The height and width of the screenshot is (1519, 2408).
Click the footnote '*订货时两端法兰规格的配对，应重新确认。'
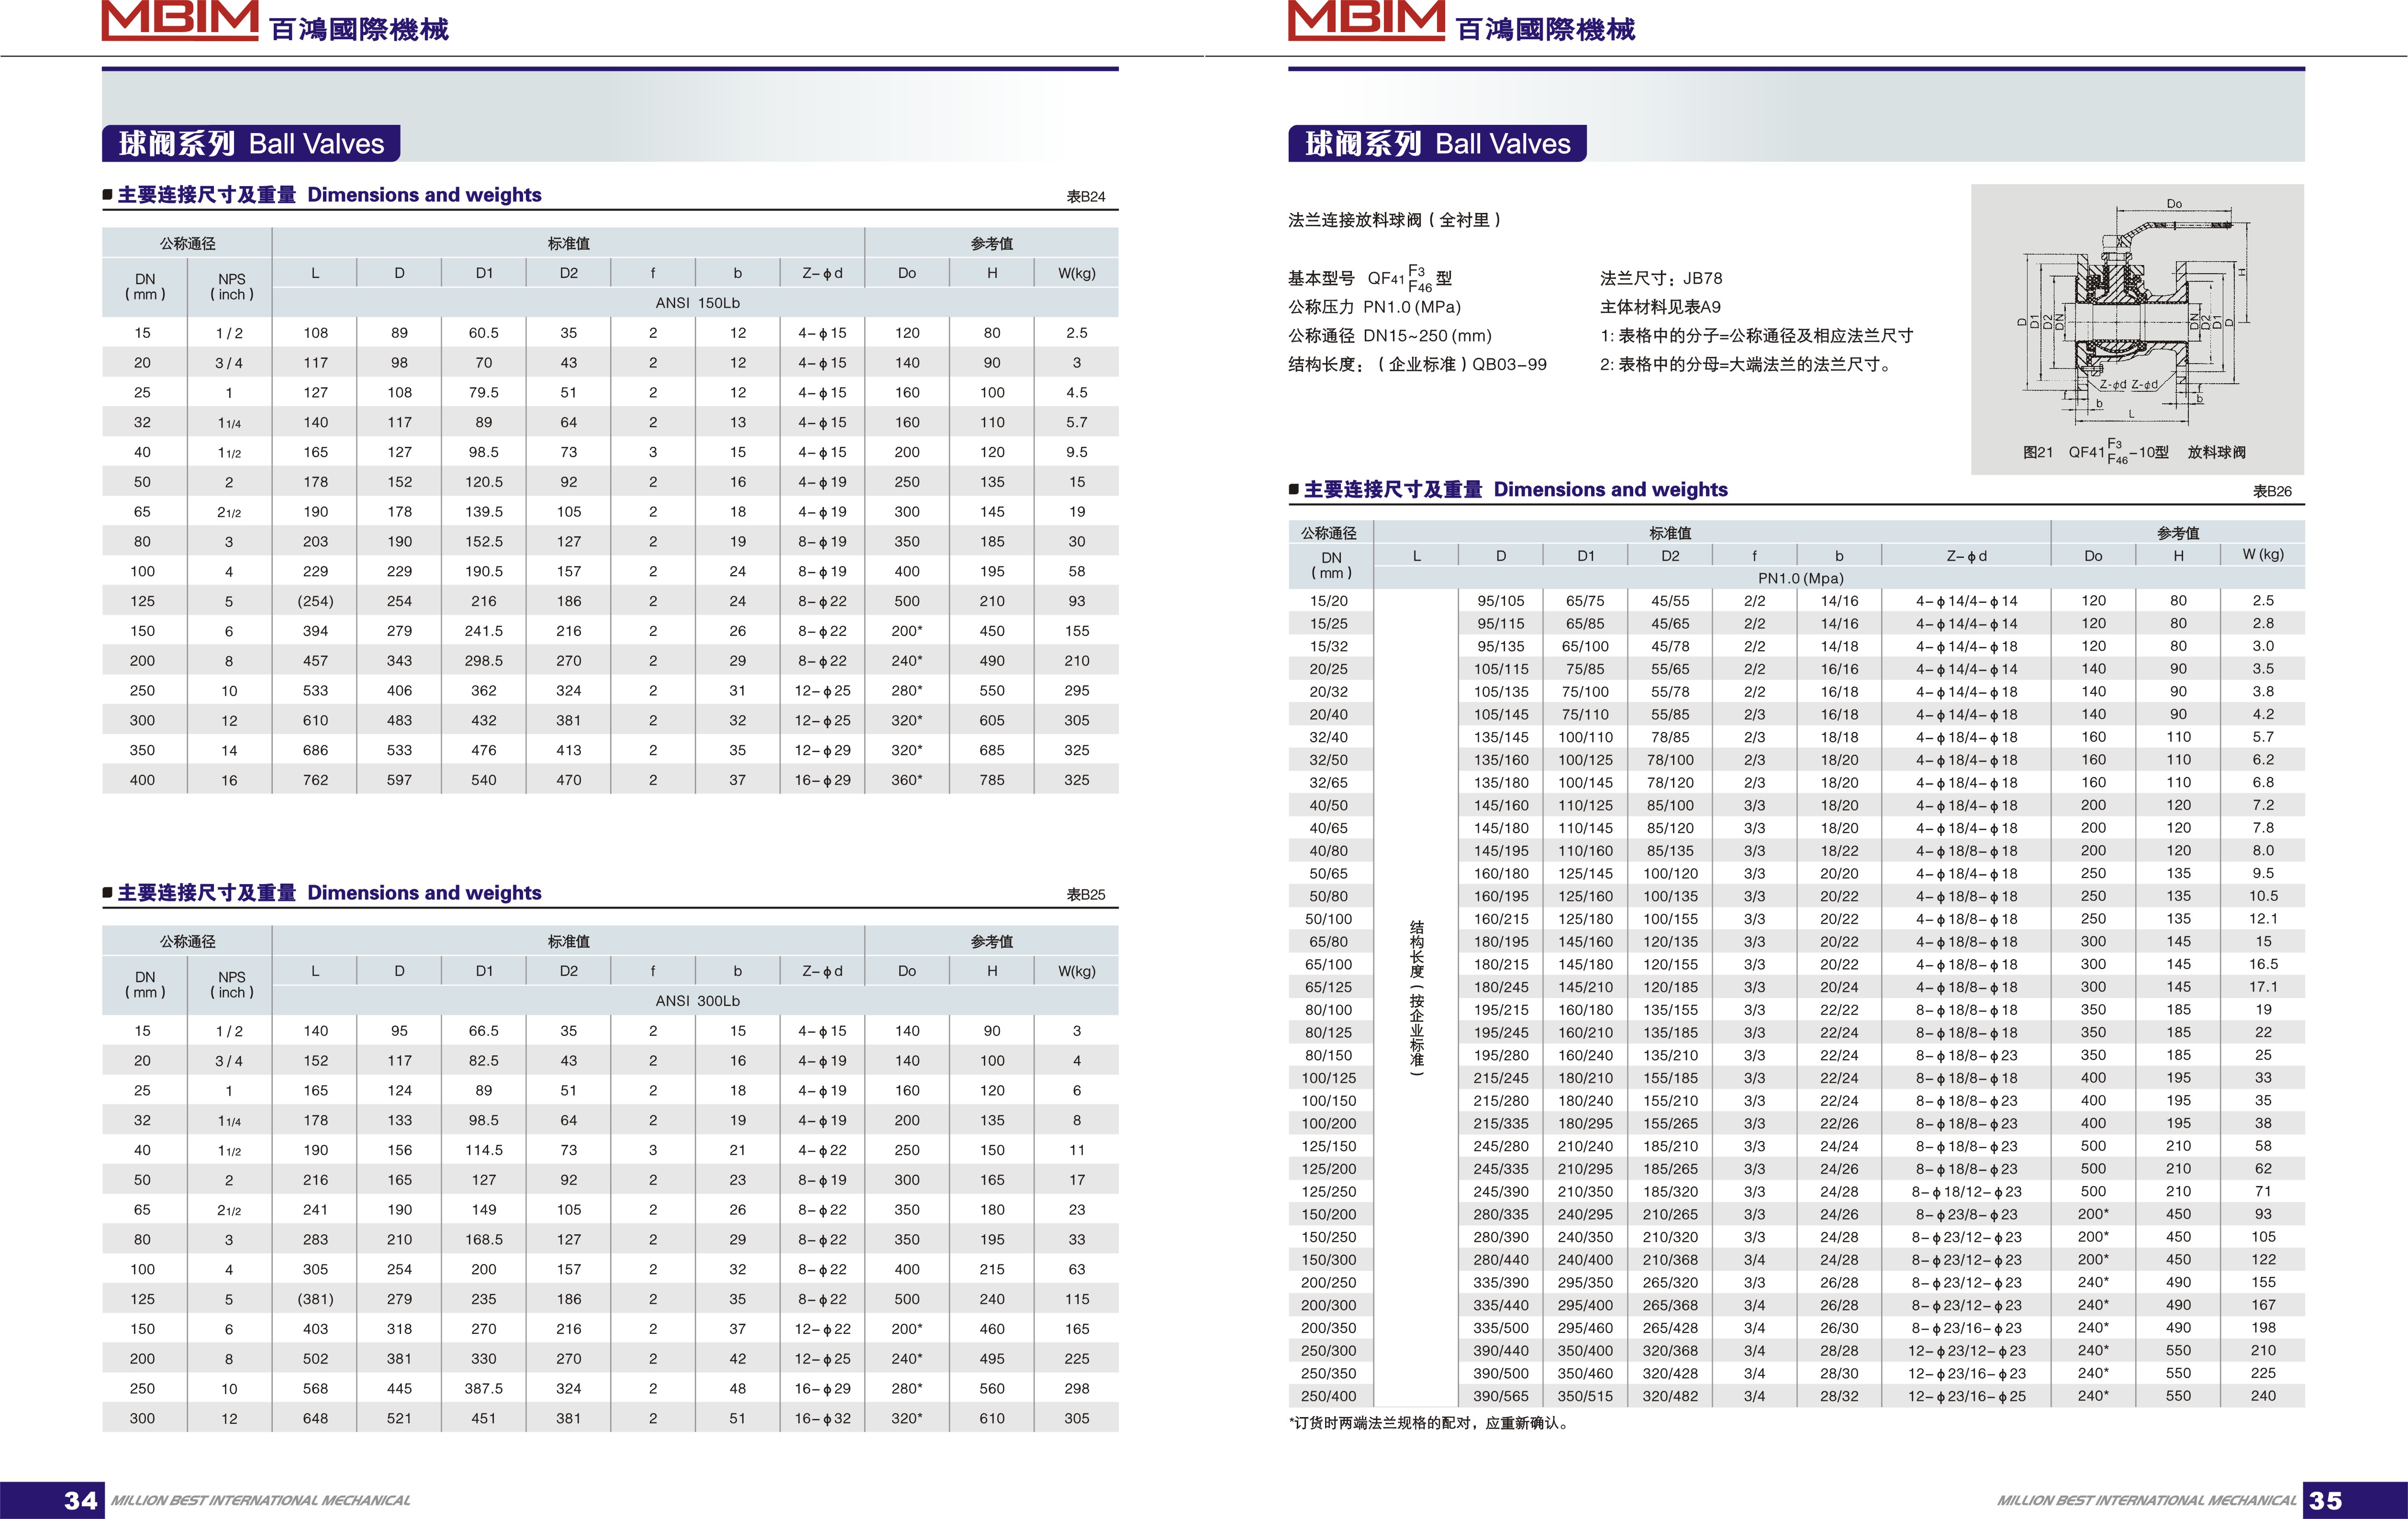coord(1431,1423)
